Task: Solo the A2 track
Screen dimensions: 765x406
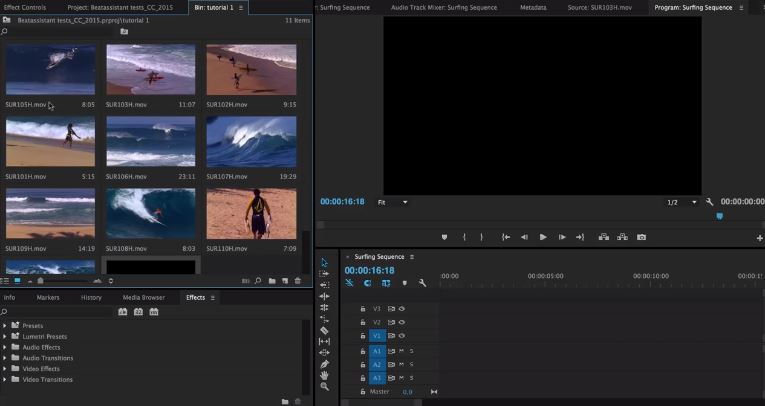Action: point(412,365)
